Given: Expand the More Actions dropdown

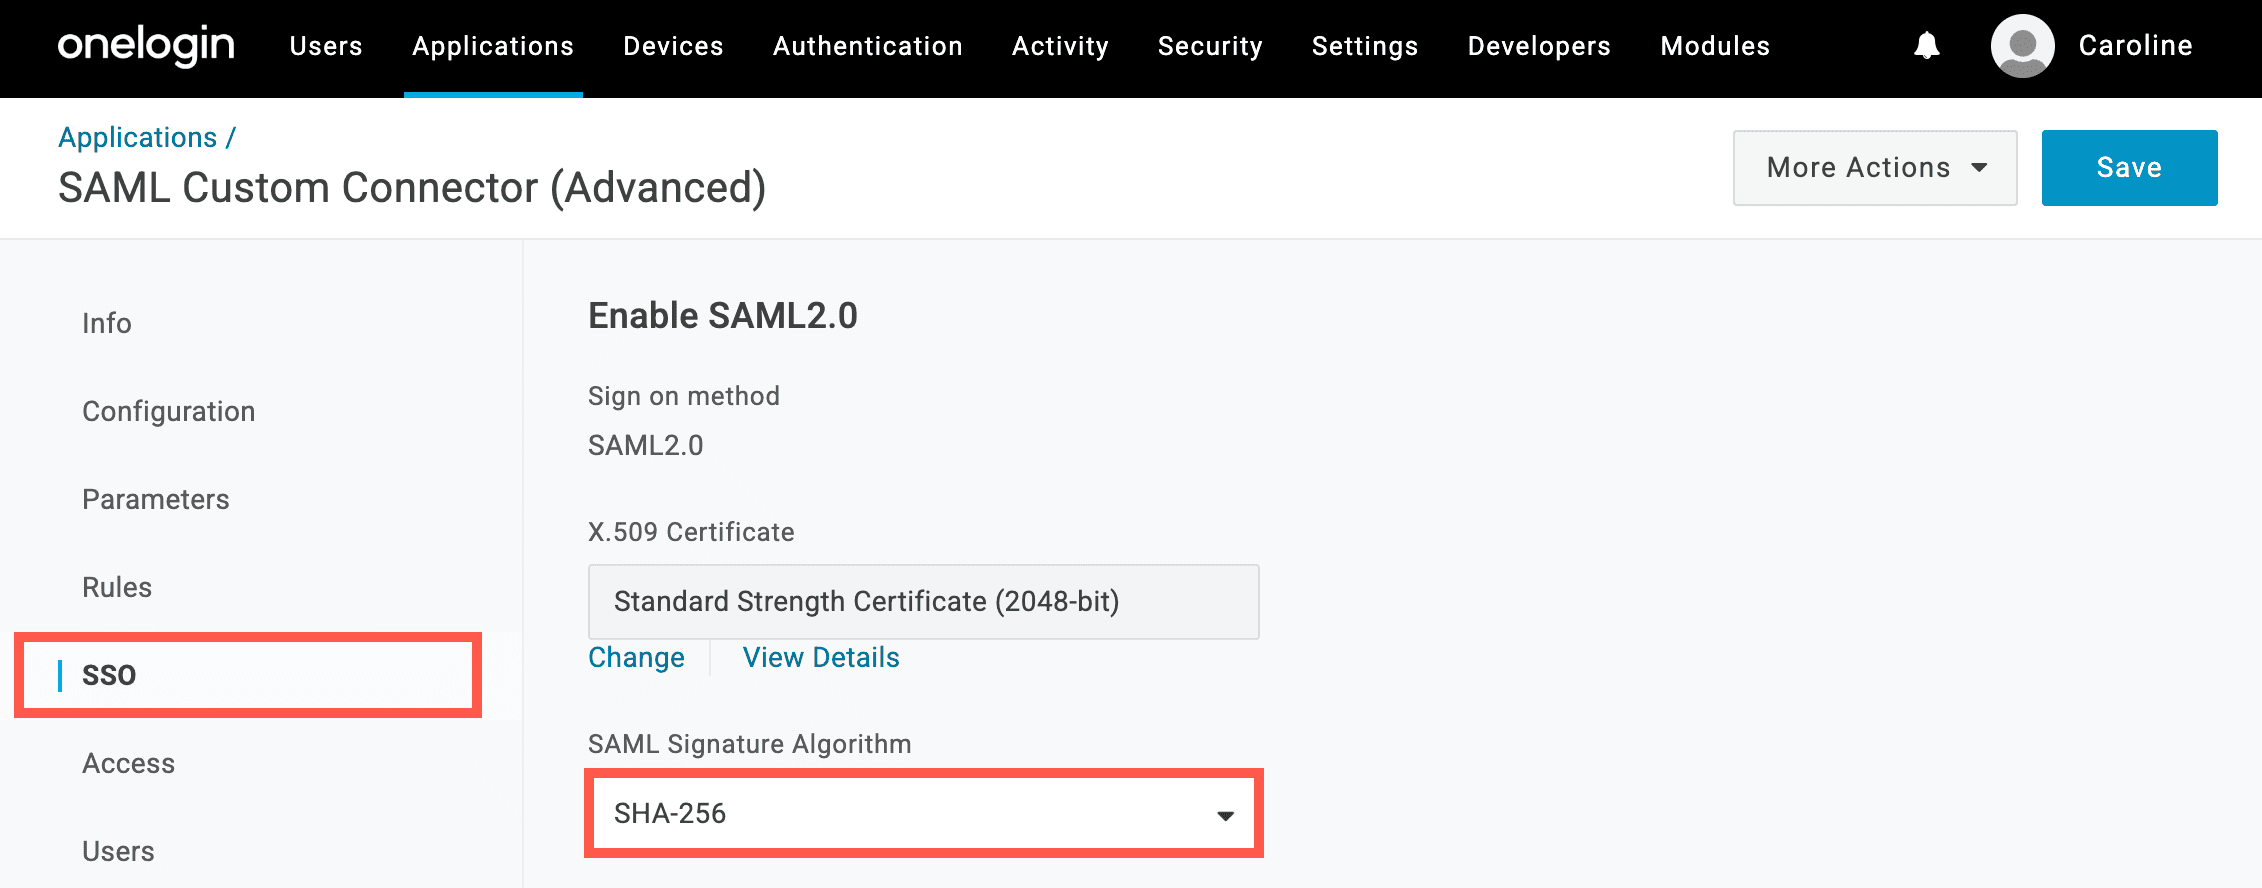Looking at the screenshot, I should pos(1875,168).
